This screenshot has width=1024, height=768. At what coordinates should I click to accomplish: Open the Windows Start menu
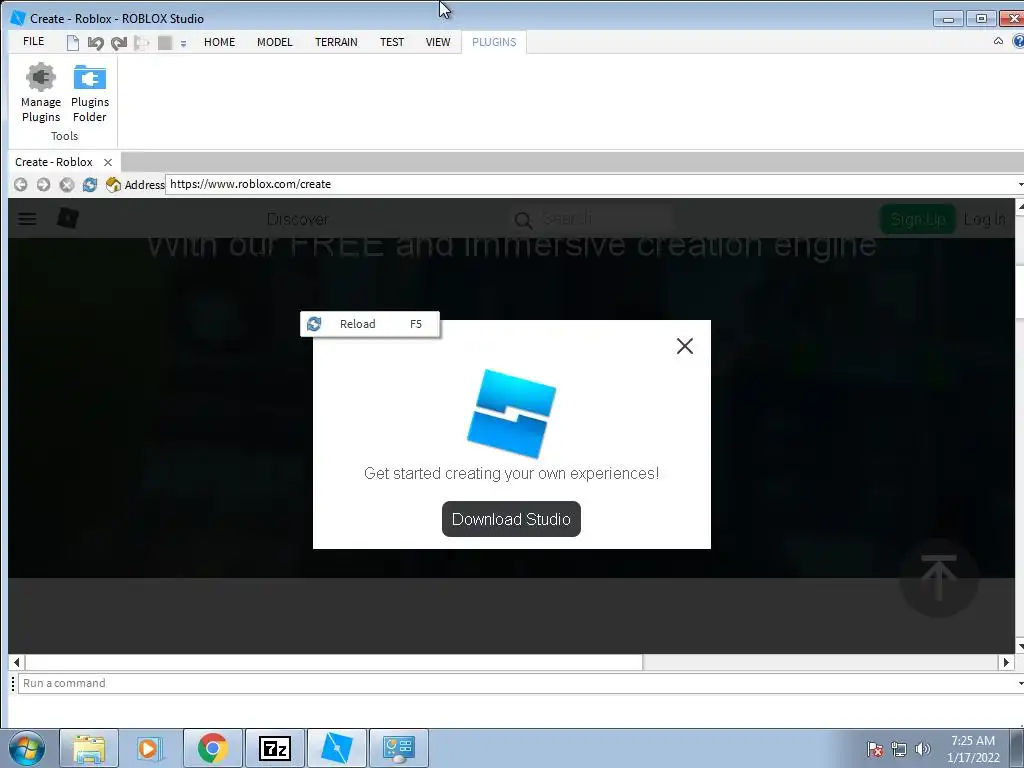pyautogui.click(x=26, y=748)
